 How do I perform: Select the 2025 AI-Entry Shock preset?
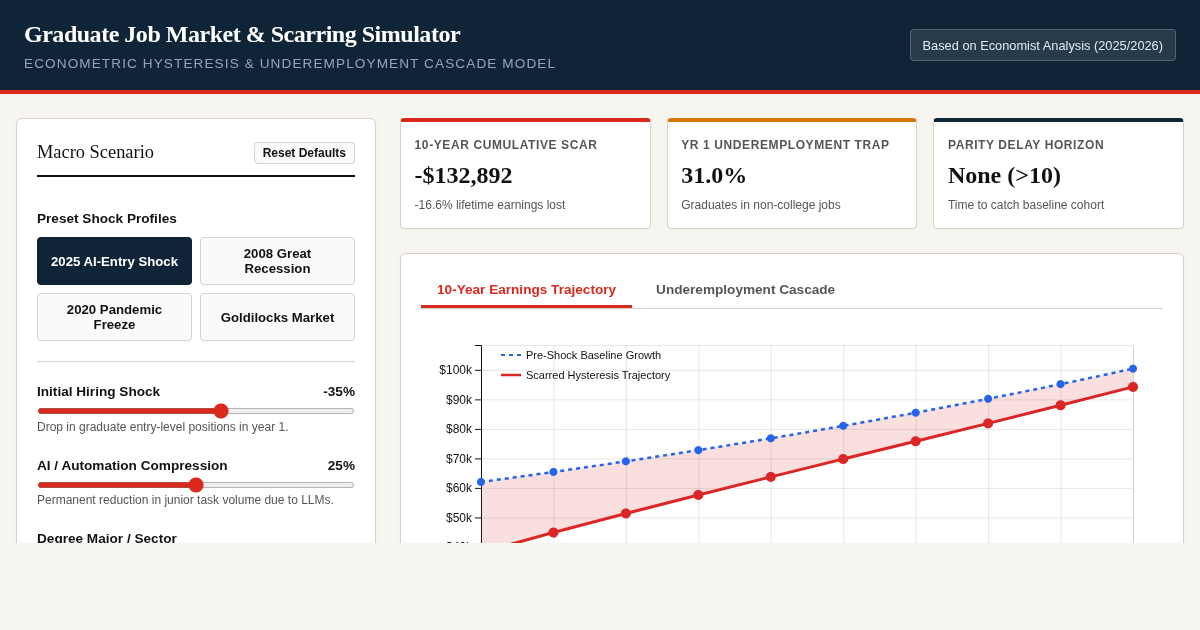point(114,261)
